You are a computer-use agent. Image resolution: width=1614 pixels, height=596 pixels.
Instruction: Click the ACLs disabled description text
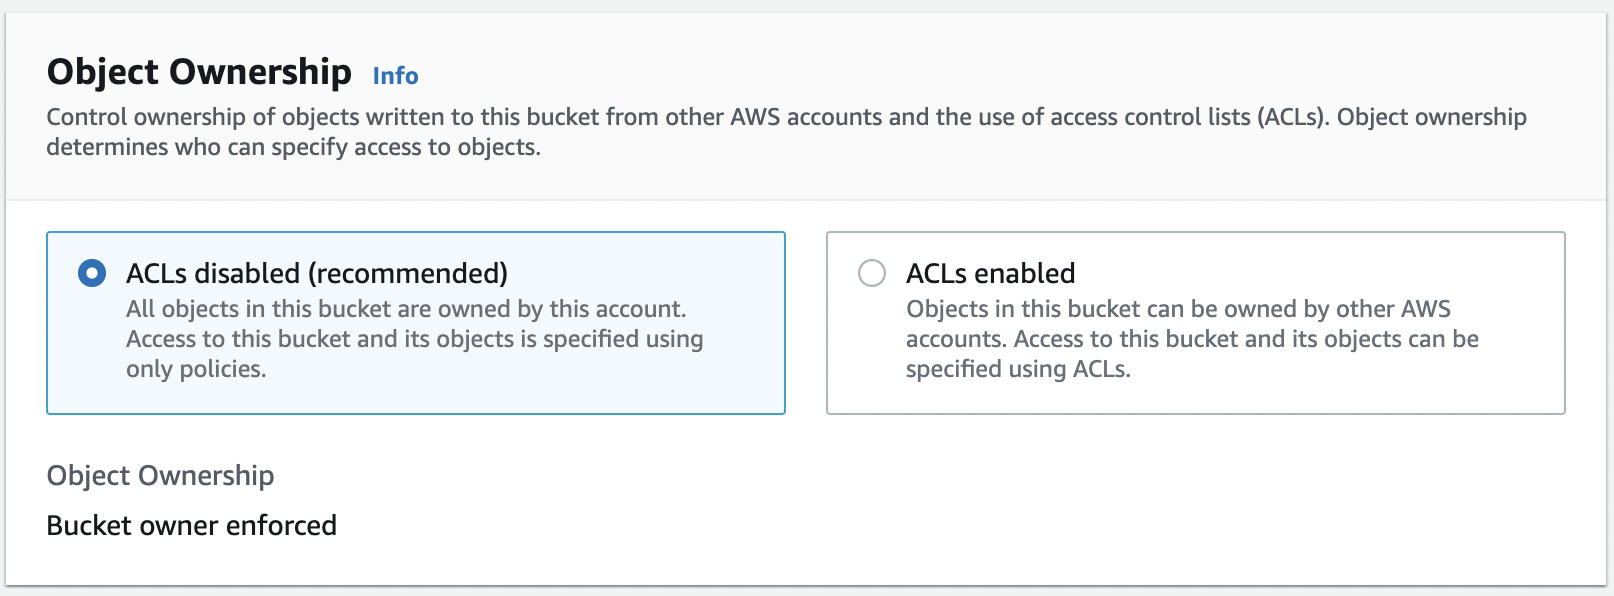pyautogui.click(x=414, y=339)
